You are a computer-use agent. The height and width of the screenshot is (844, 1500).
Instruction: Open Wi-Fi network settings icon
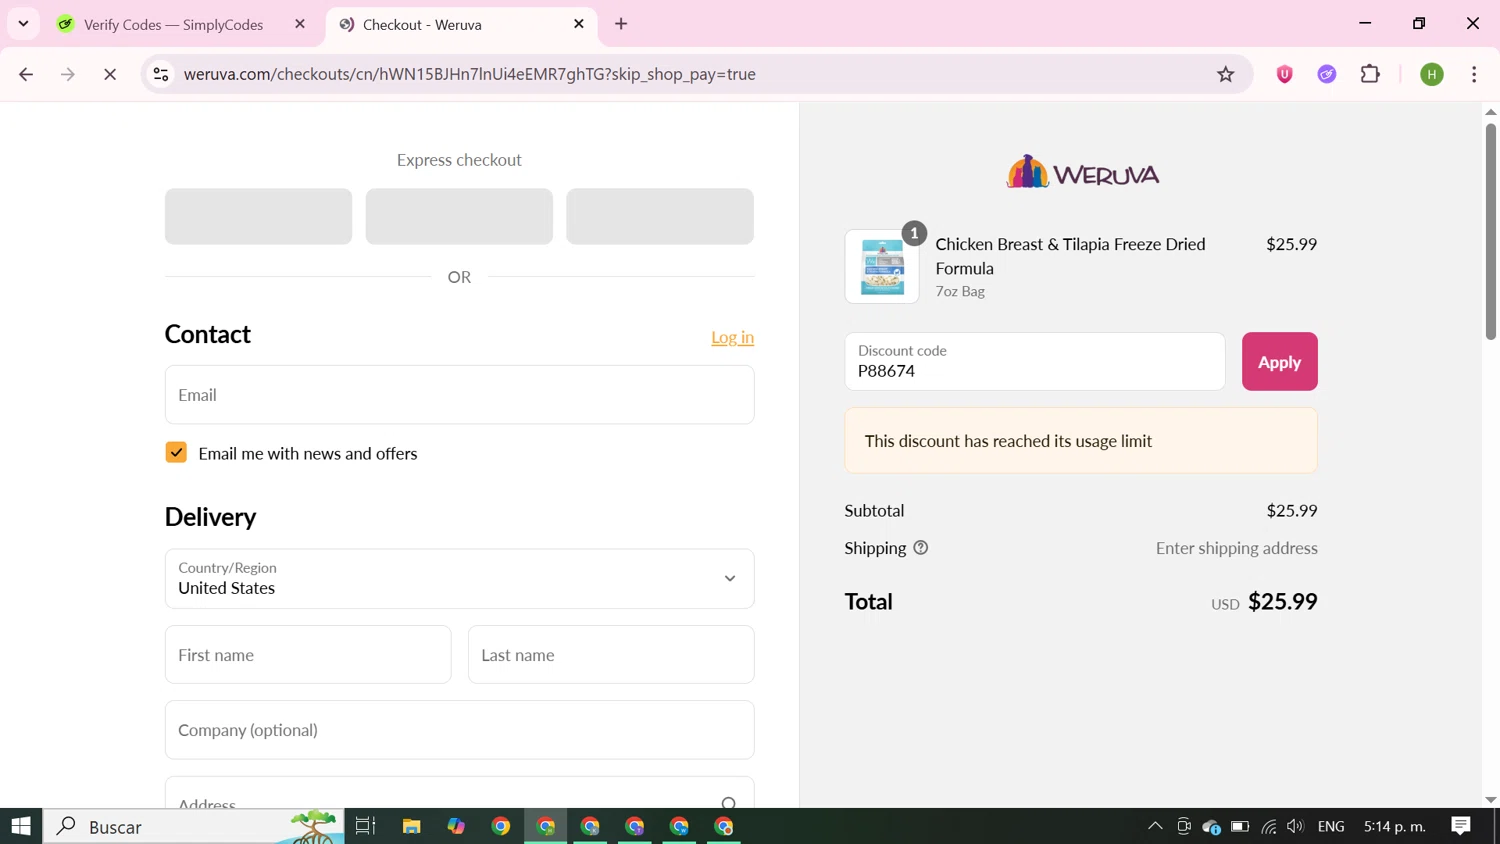pyautogui.click(x=1269, y=826)
